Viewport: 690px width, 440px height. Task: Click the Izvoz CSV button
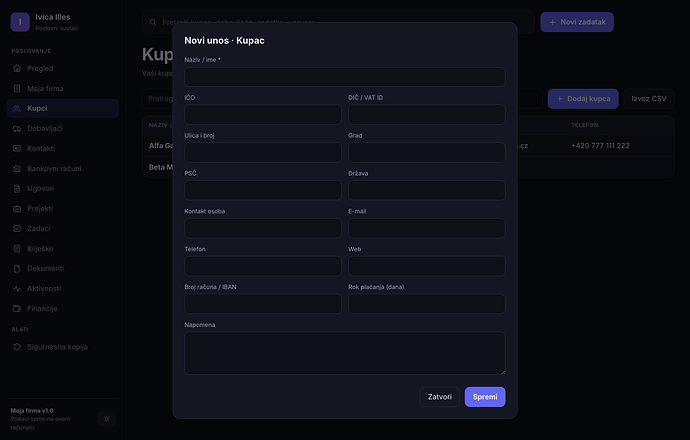pos(649,99)
